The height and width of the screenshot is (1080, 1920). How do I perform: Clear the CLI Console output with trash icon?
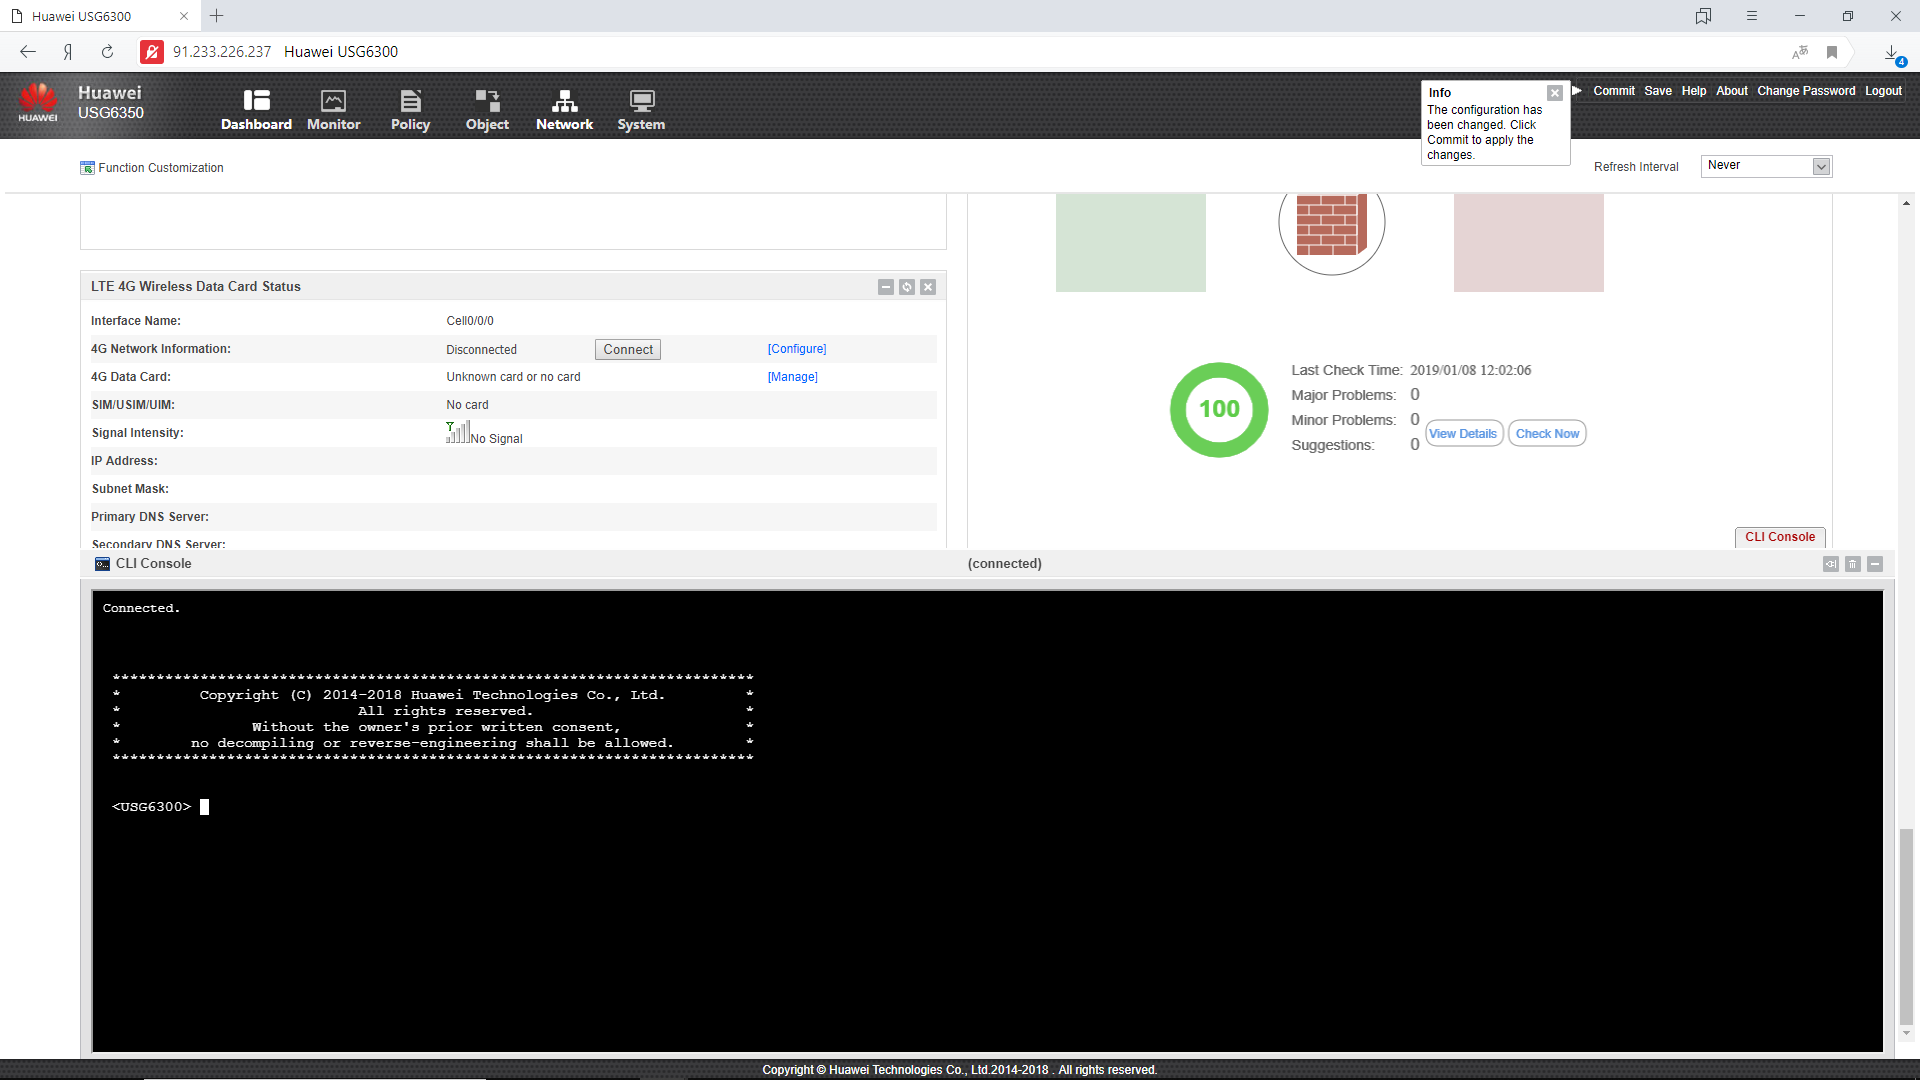[x=1853, y=564]
